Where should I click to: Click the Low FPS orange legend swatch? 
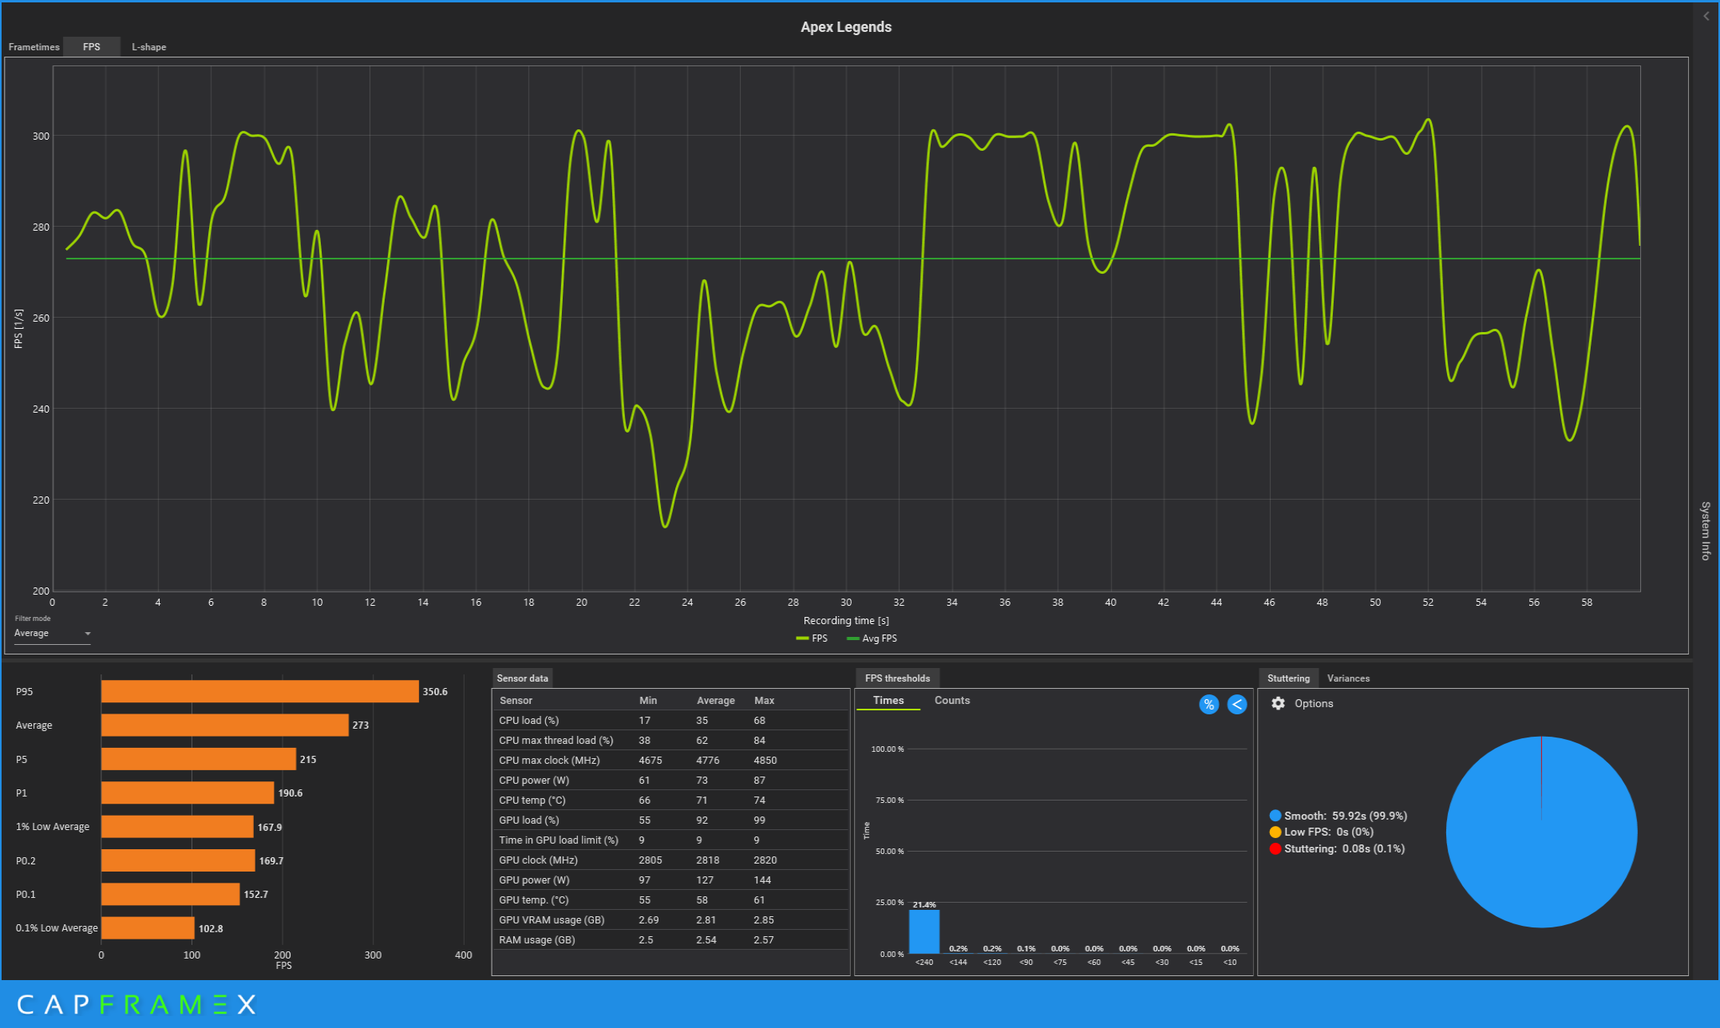(x=1275, y=832)
